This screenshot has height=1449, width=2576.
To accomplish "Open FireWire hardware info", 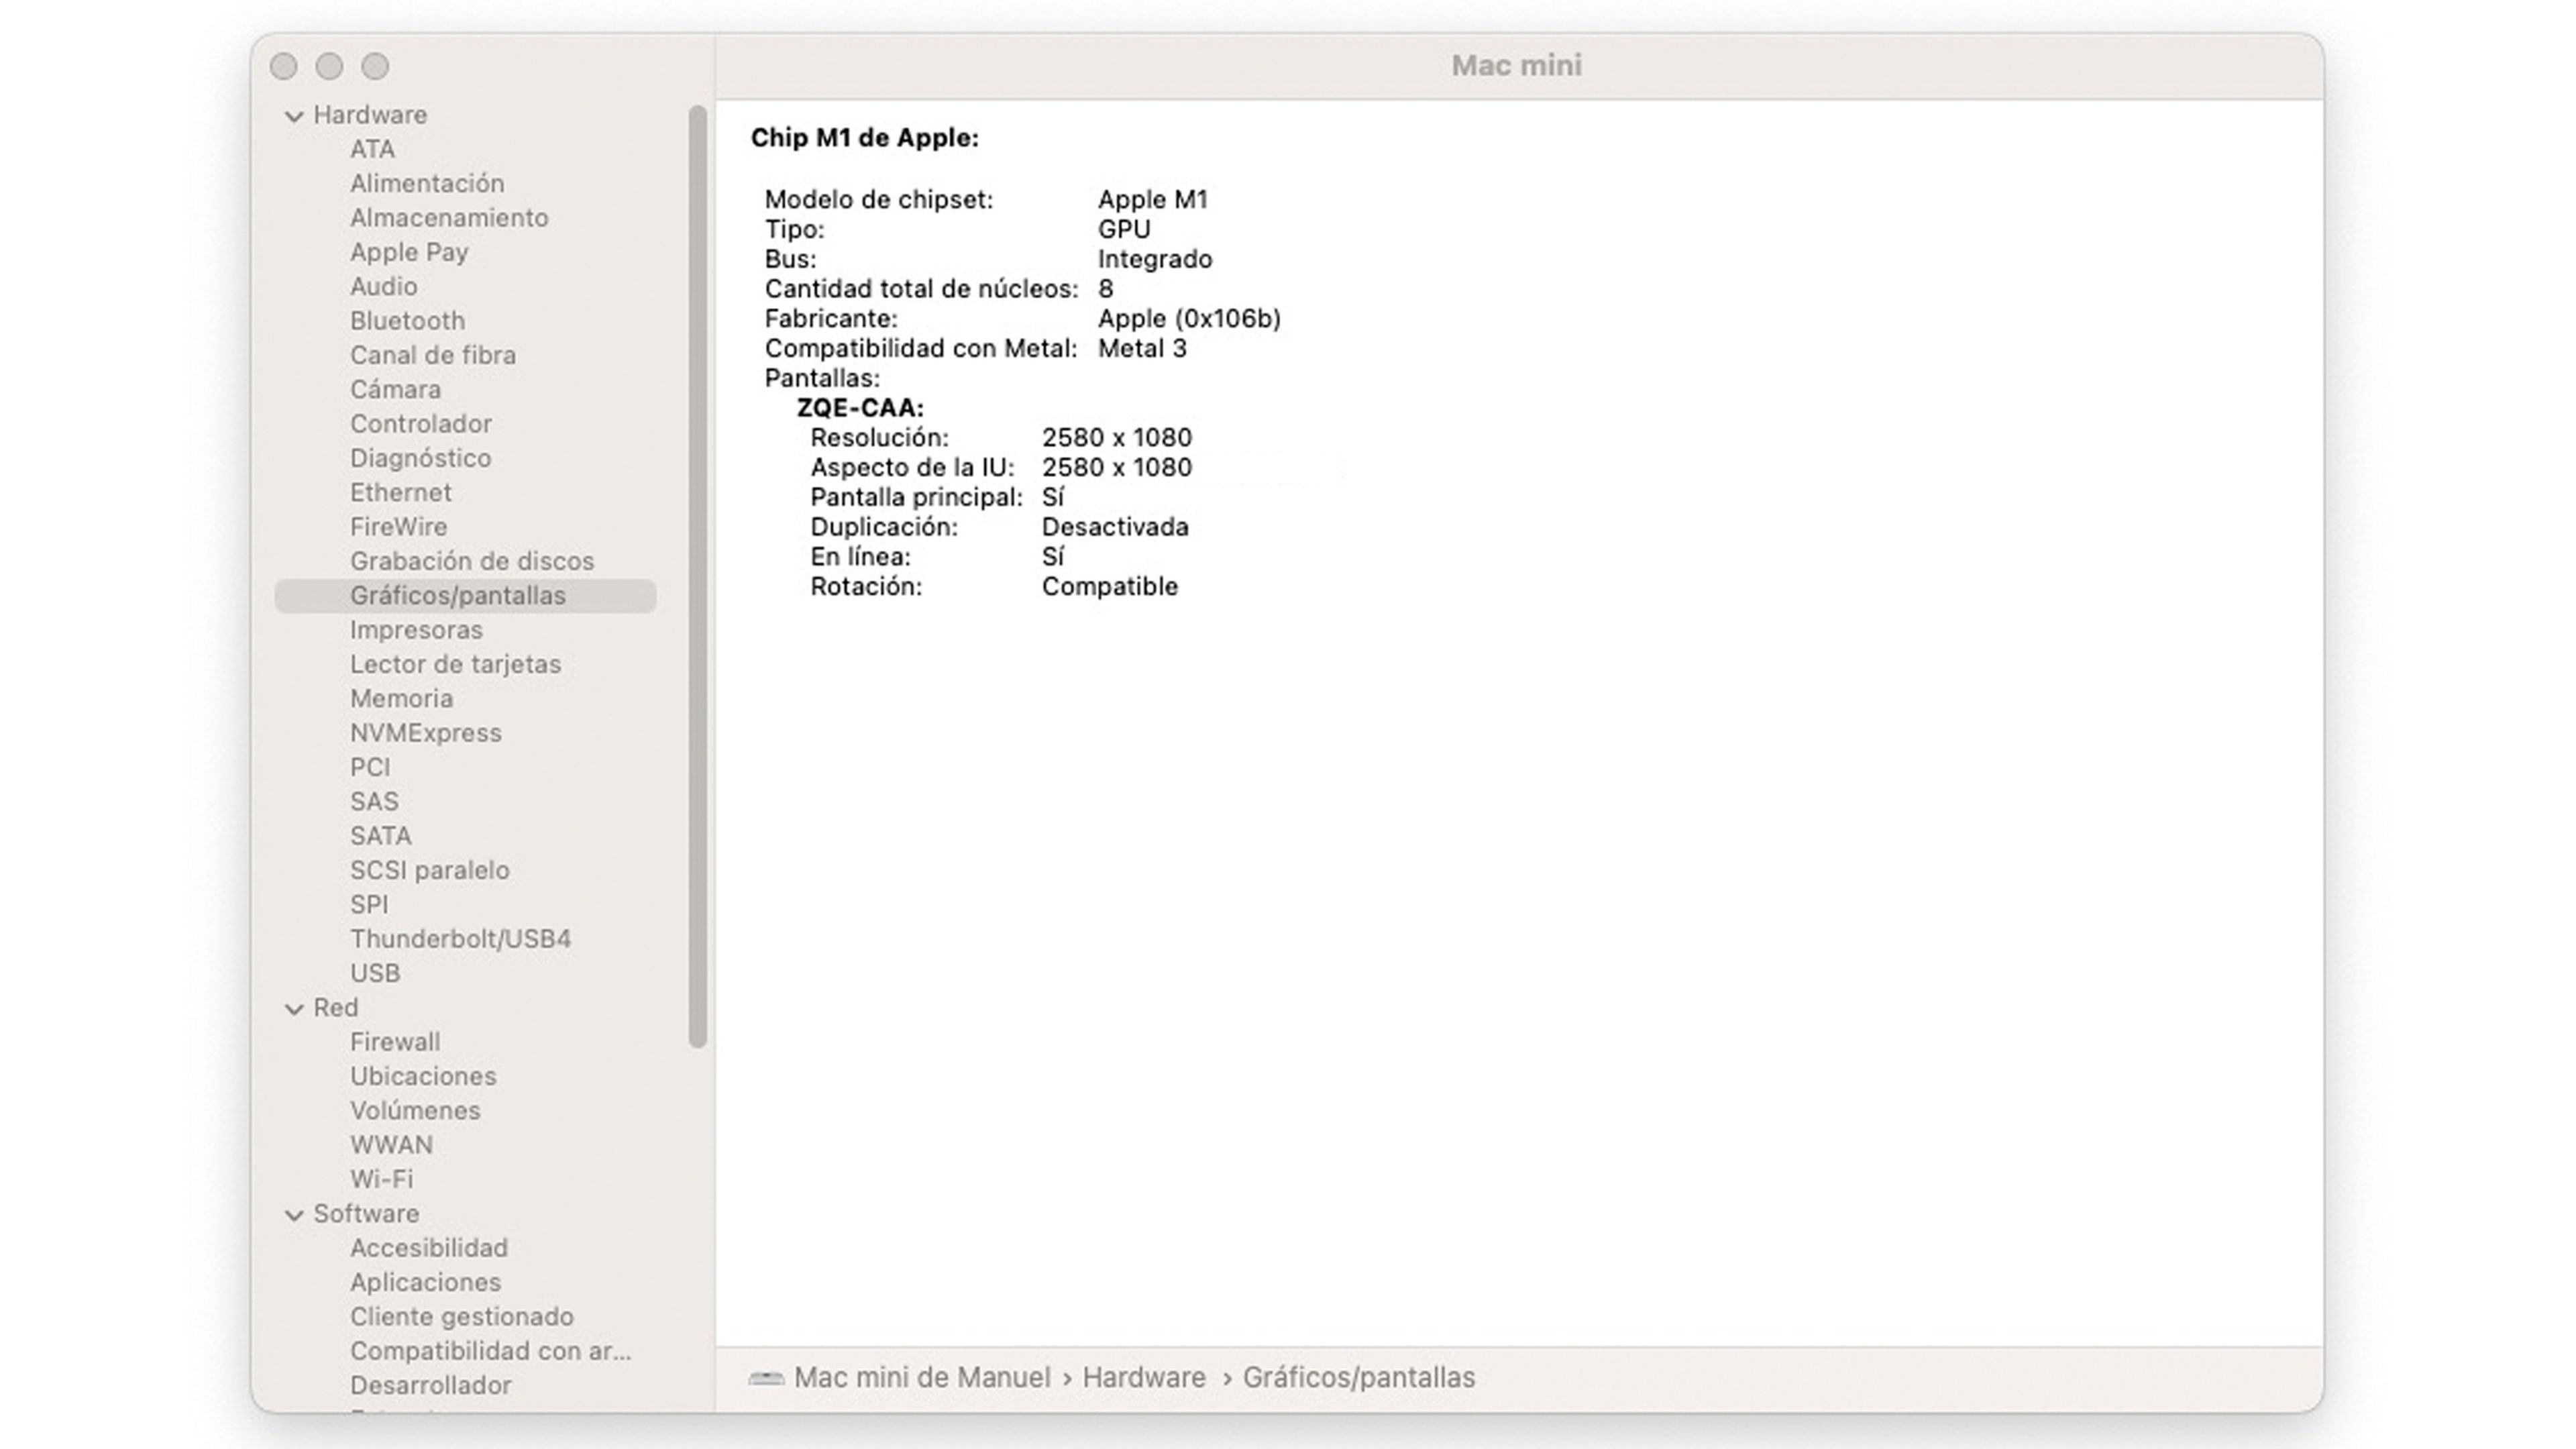I will point(398,526).
